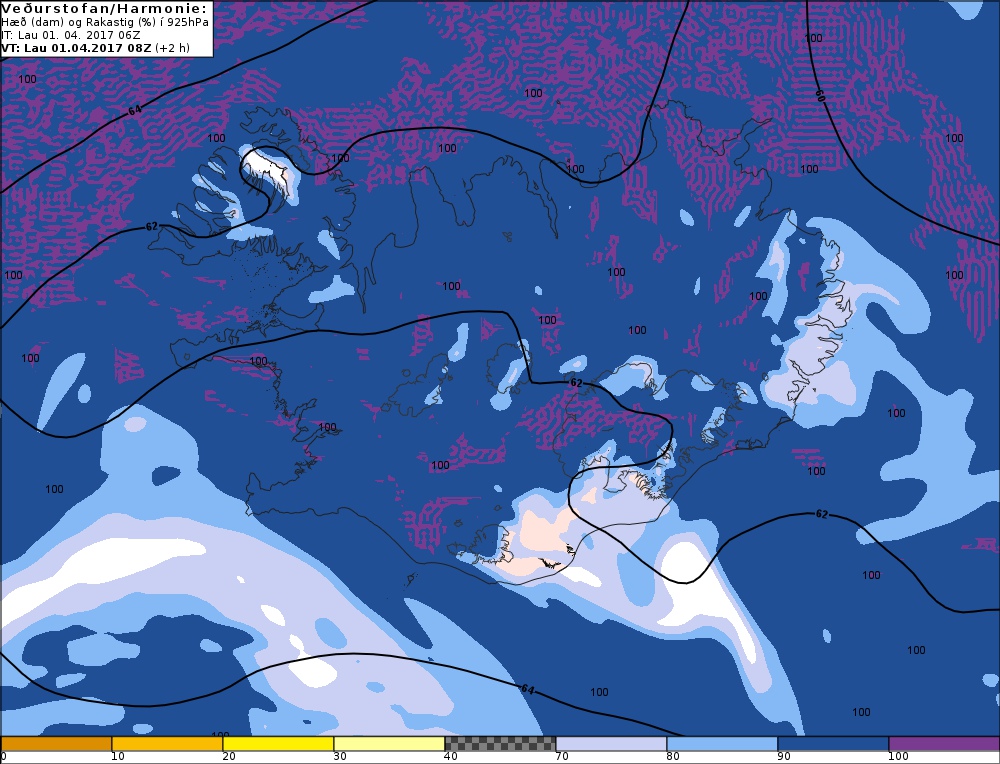
Task: Click the 'VT: Lau 01.04.2017 08Z (+2 h)' line
Action: (96, 48)
